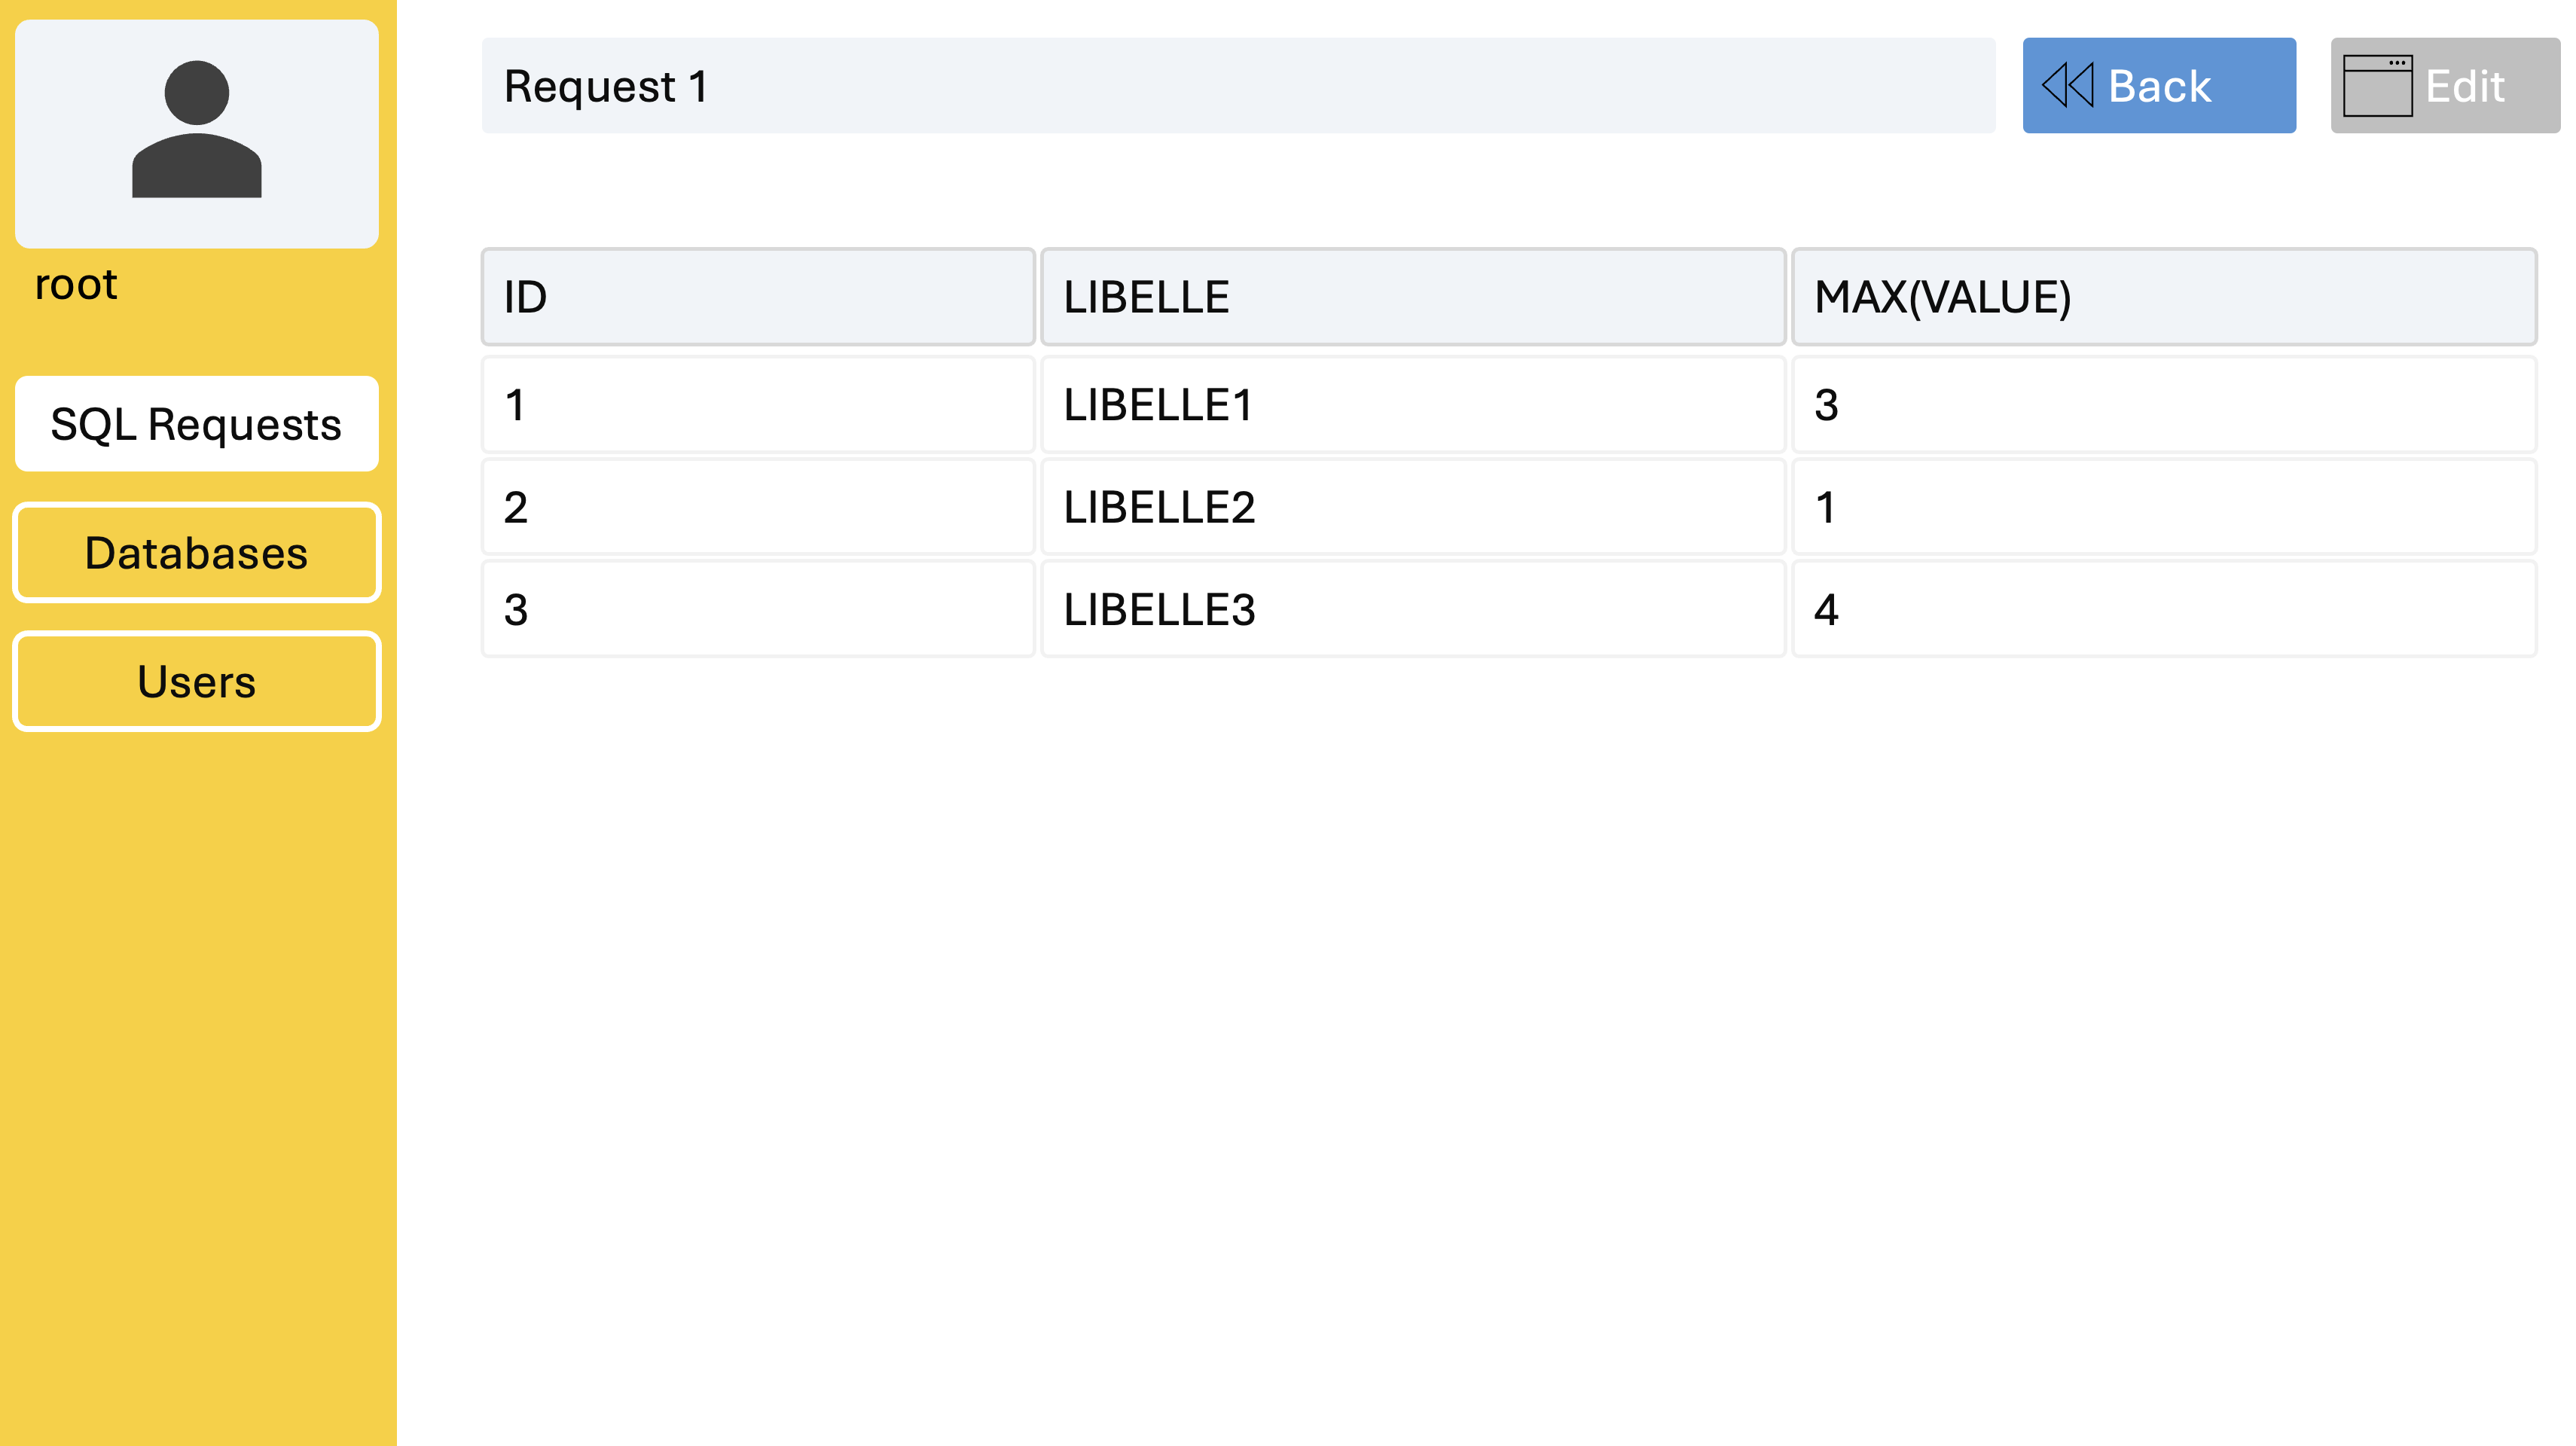
Task: Select the ID column header
Action: 758,297
